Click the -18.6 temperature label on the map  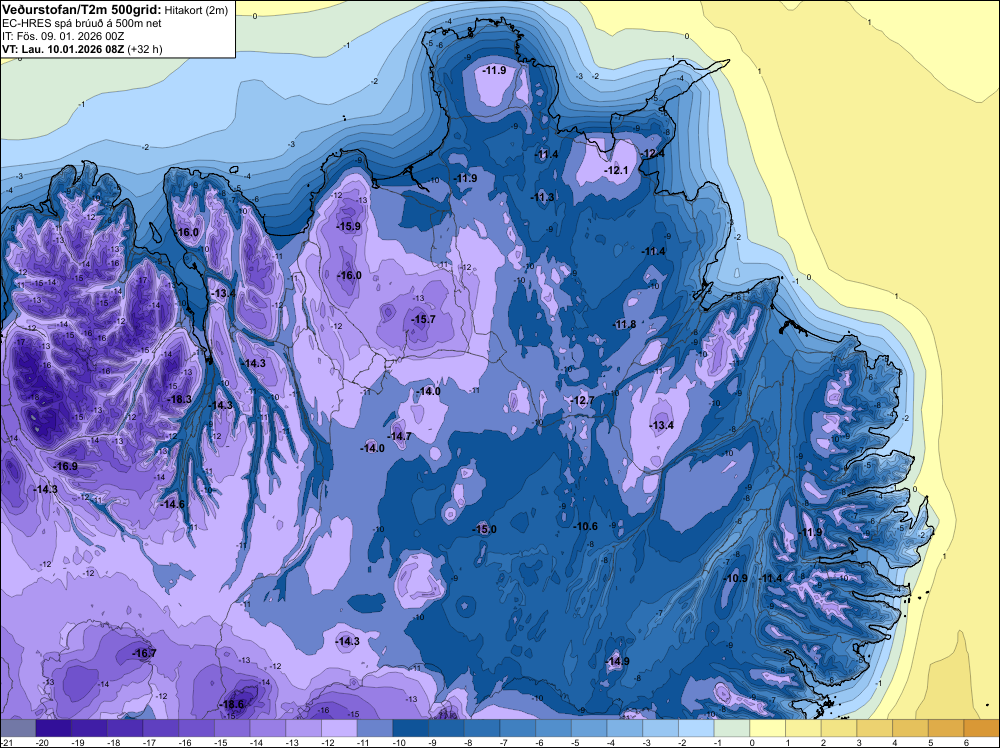[232, 704]
